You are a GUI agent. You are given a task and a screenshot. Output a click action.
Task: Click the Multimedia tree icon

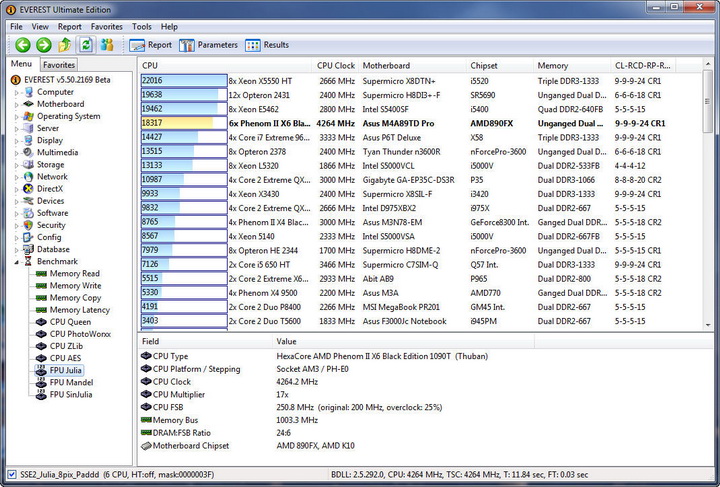[x=28, y=152]
